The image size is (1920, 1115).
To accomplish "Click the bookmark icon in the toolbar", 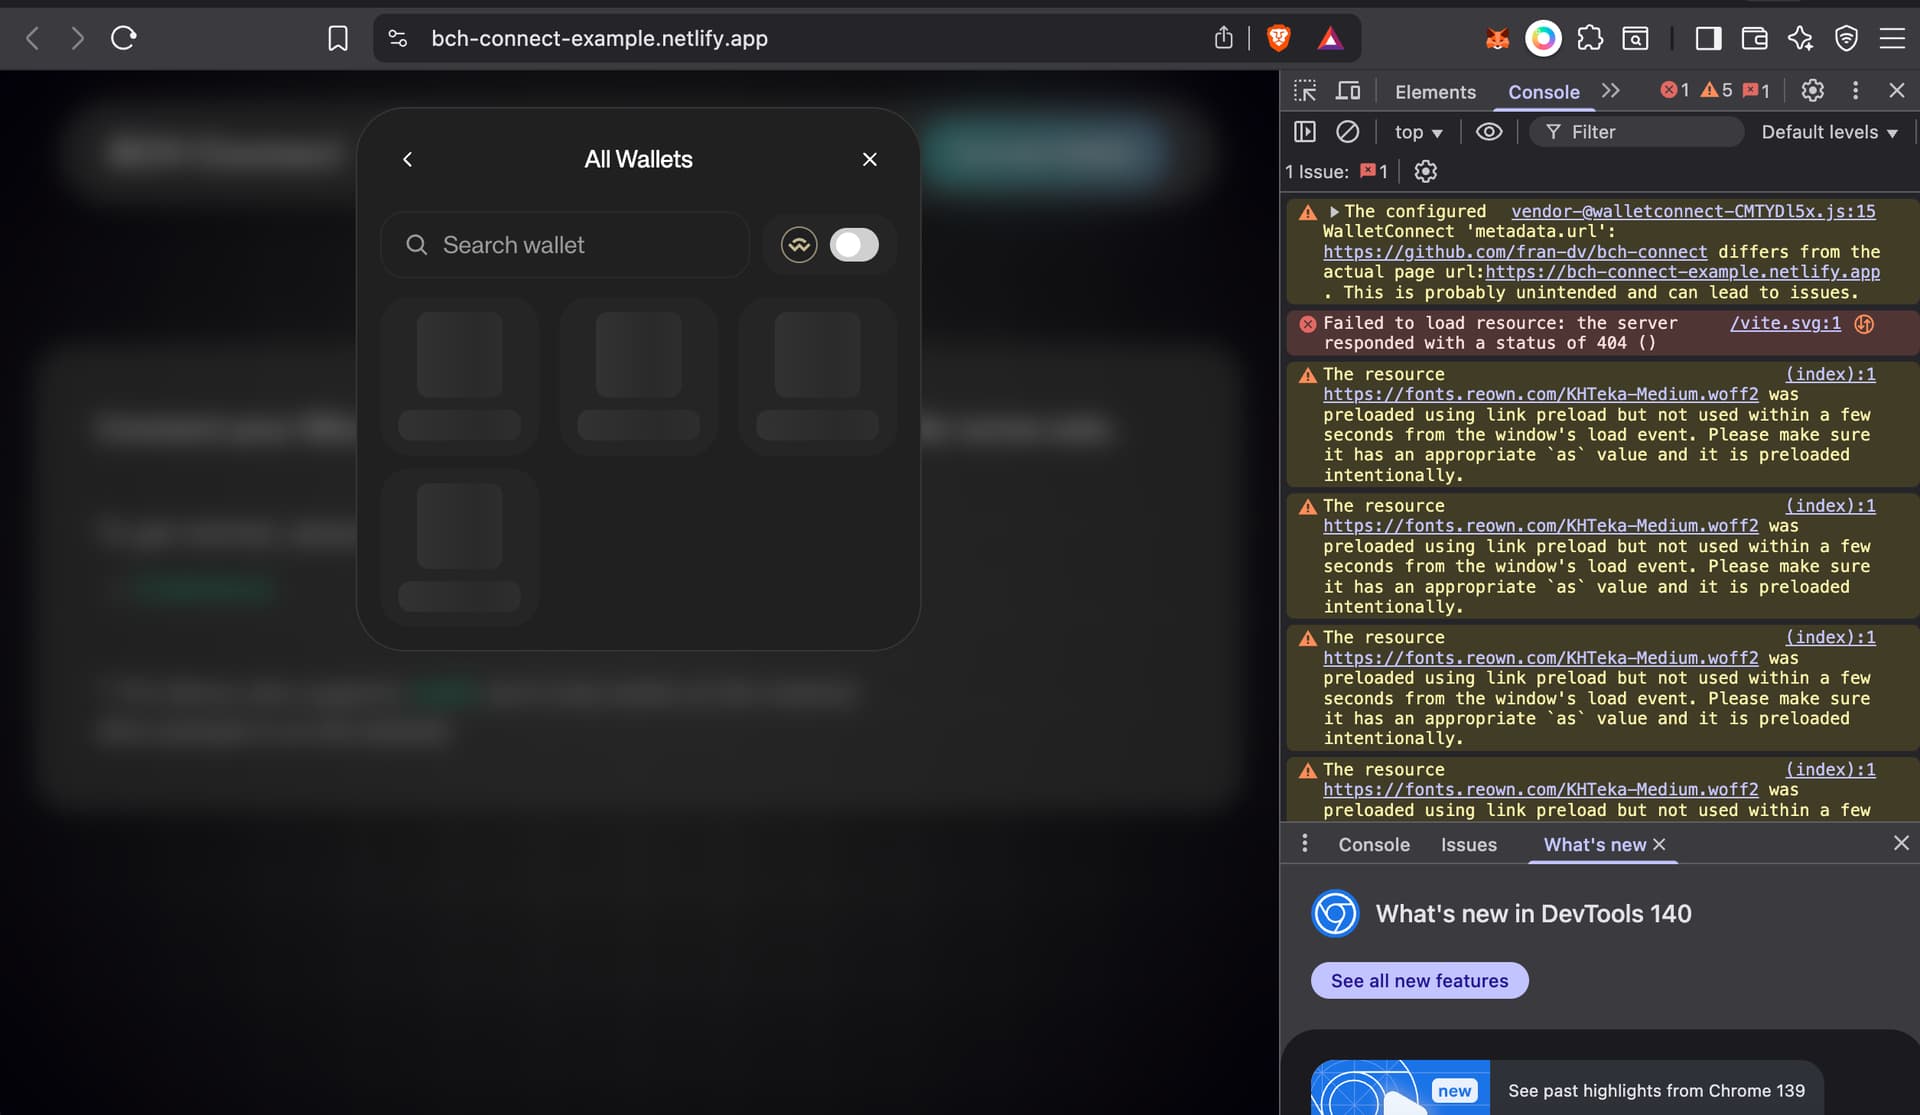I will tap(338, 38).
